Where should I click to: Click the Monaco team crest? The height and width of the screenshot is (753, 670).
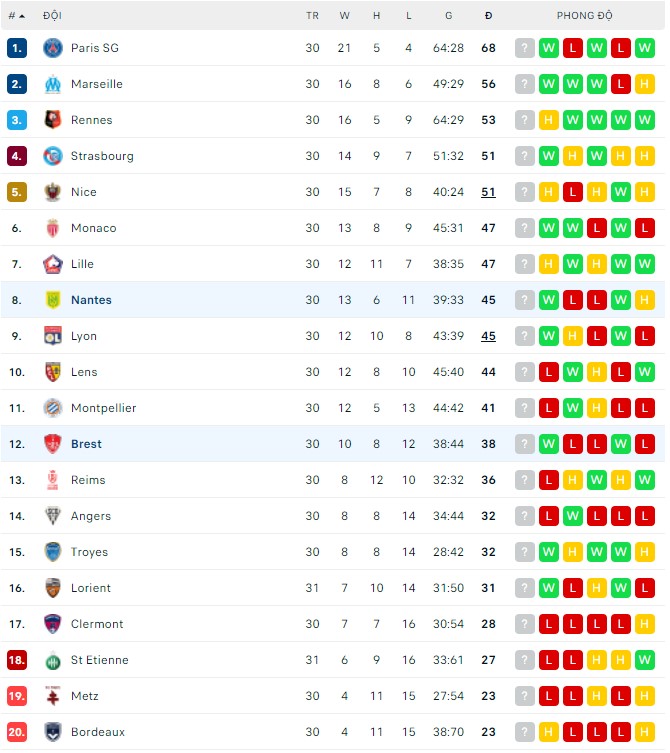coord(53,228)
